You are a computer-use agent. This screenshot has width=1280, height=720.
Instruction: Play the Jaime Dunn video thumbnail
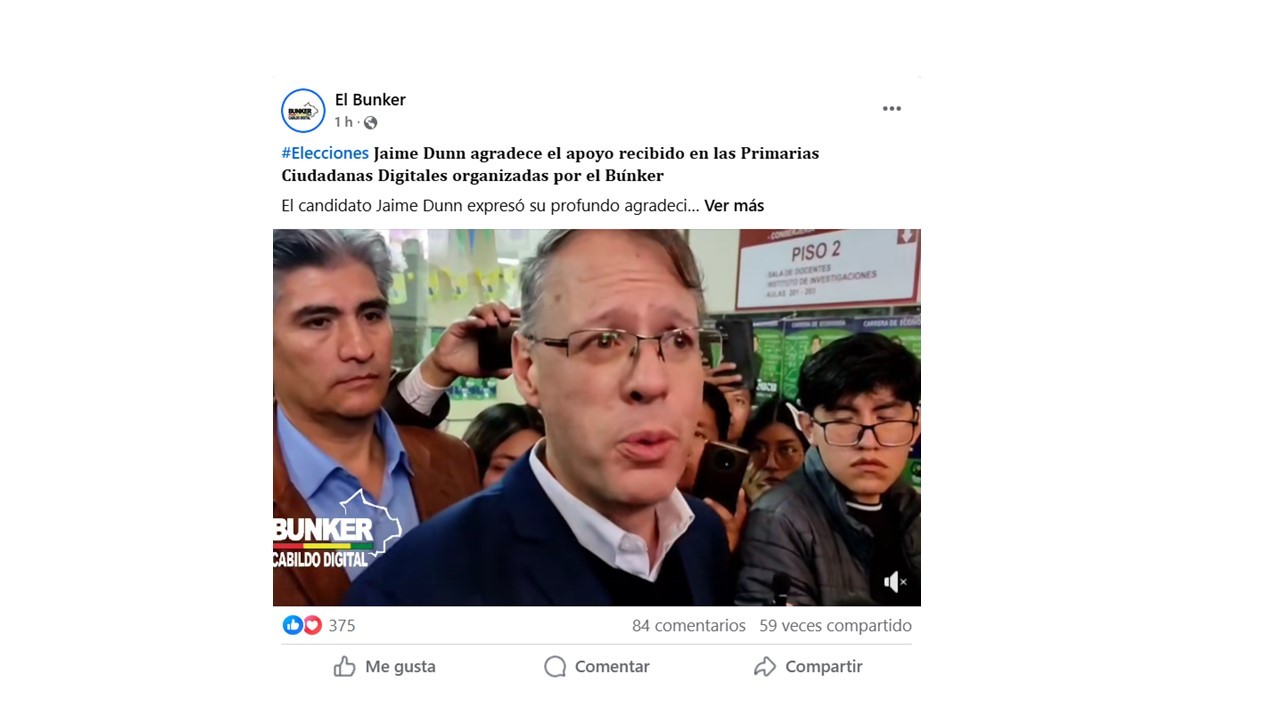596,417
